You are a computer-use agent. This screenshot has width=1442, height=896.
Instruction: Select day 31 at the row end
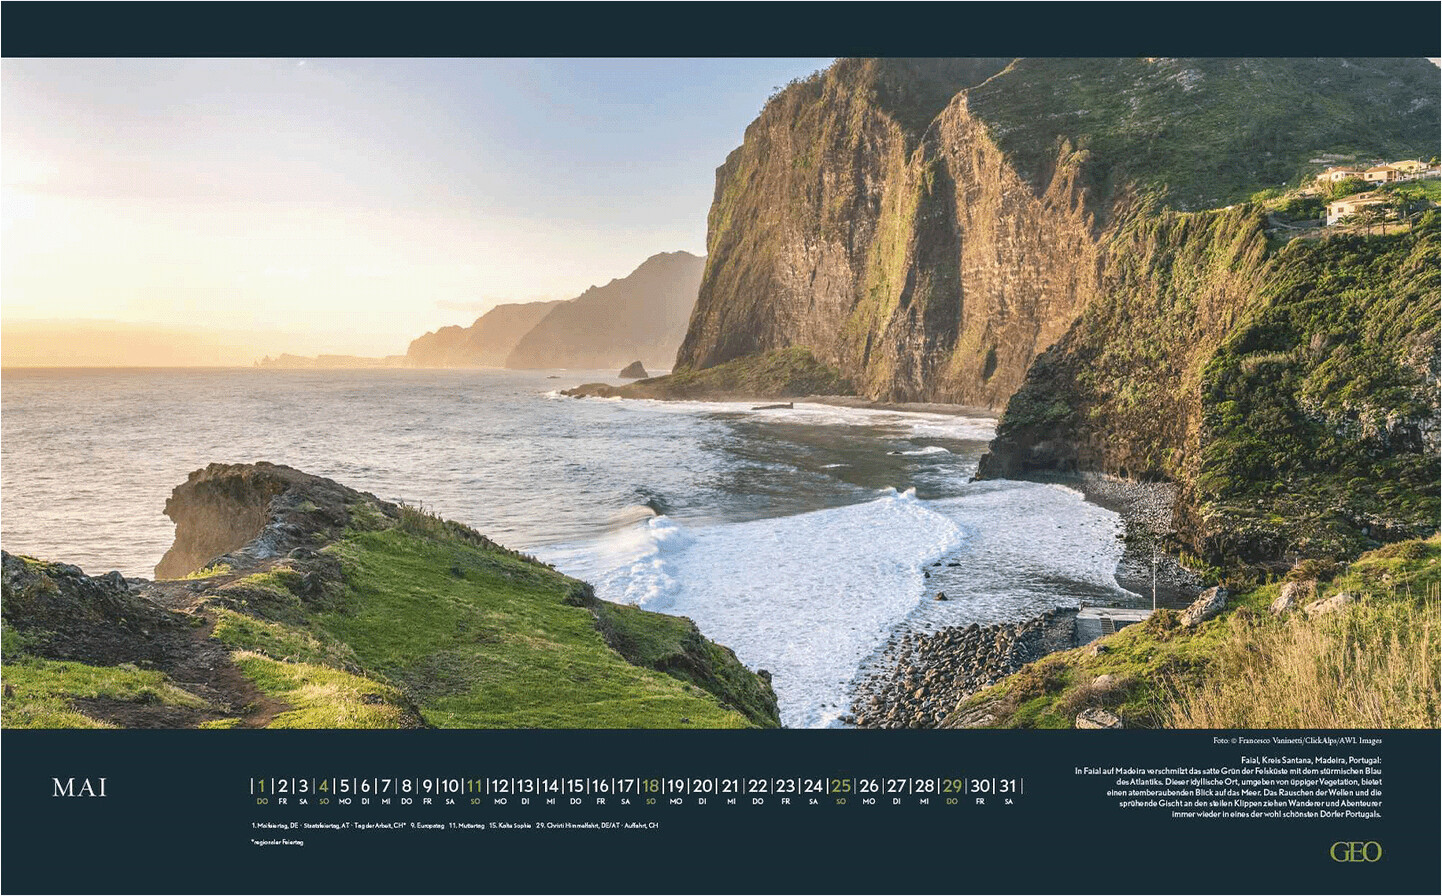click(x=1008, y=787)
